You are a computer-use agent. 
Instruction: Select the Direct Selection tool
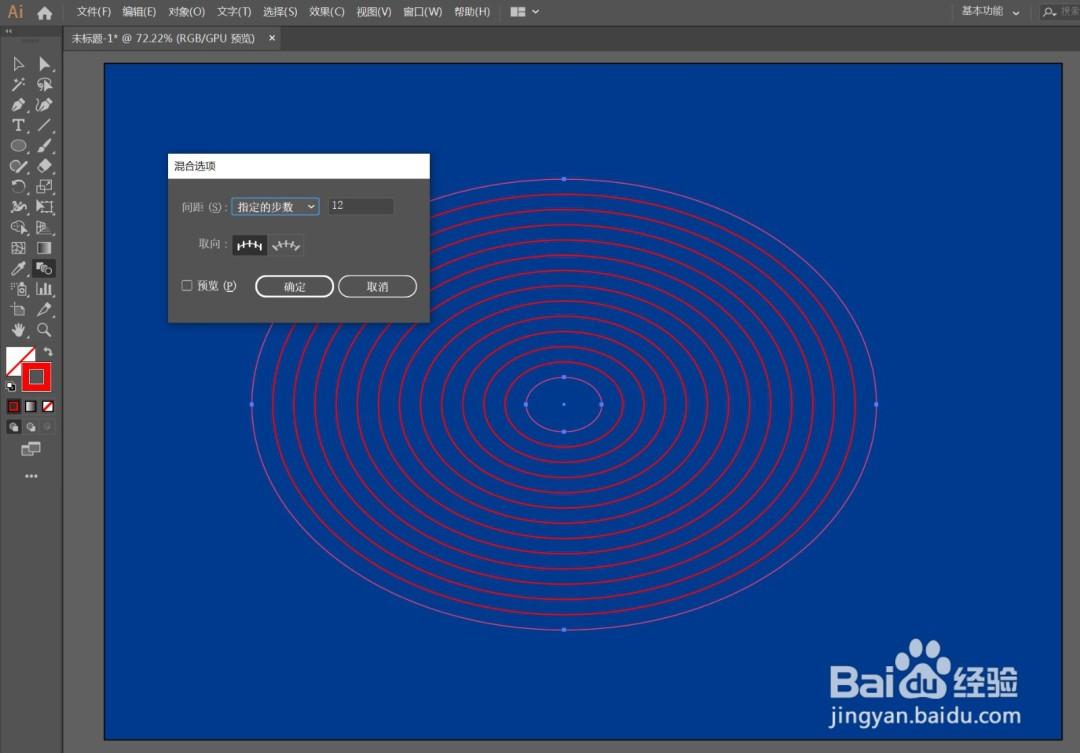tap(45, 64)
